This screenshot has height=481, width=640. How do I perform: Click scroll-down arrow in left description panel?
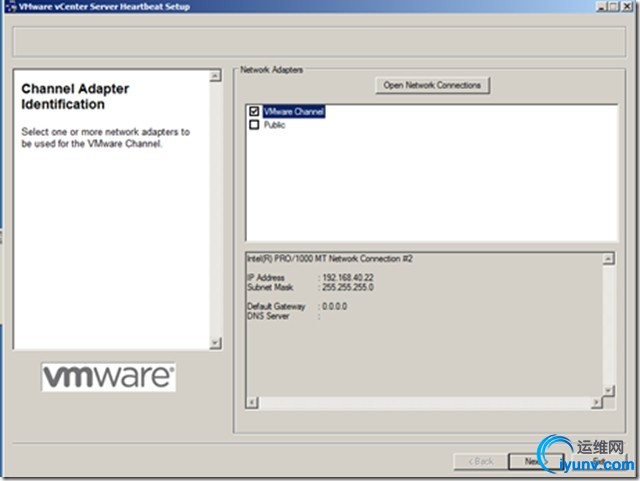pyautogui.click(x=216, y=343)
